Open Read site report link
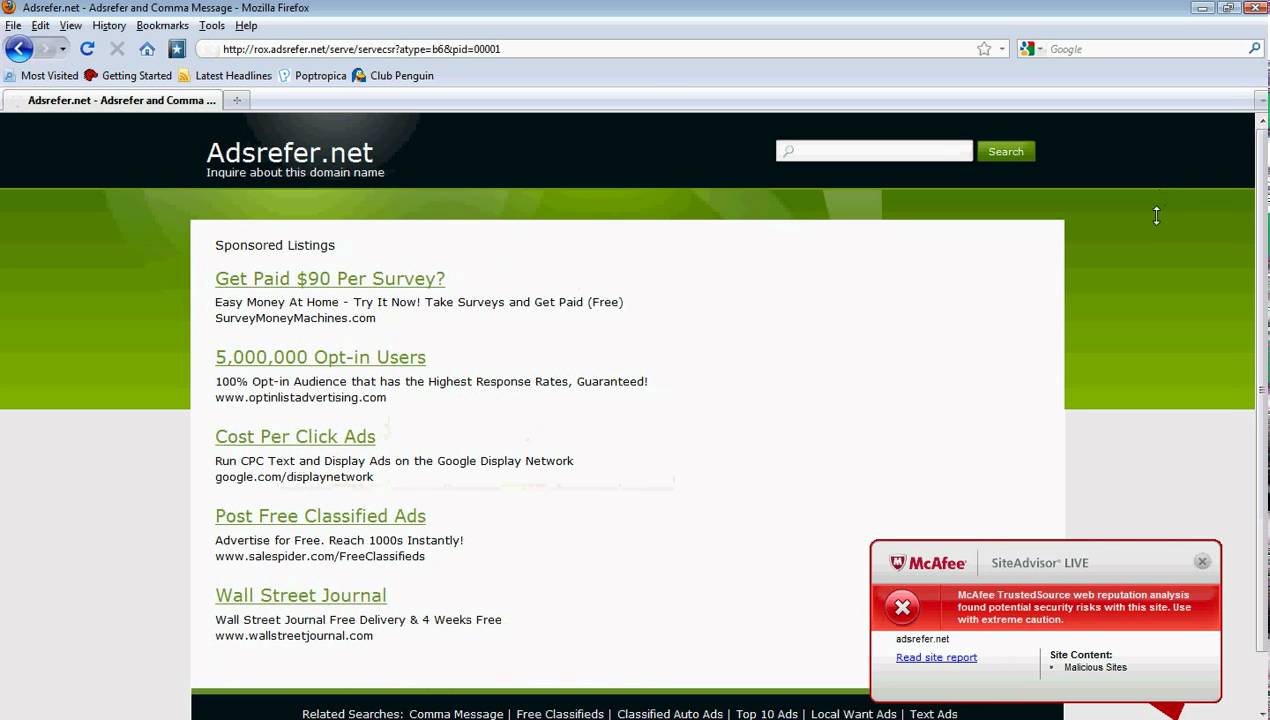The width and height of the screenshot is (1270, 720). click(936, 657)
